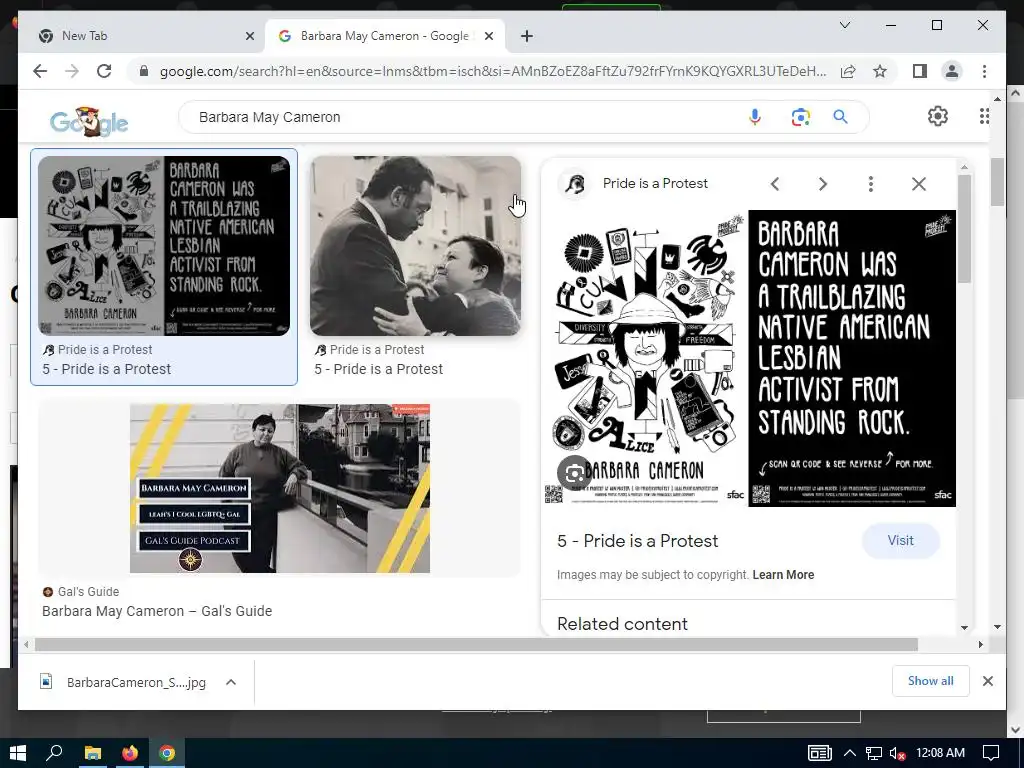1024x768 pixels.
Task: Open the Learn More copyright link
Action: [x=783, y=575]
